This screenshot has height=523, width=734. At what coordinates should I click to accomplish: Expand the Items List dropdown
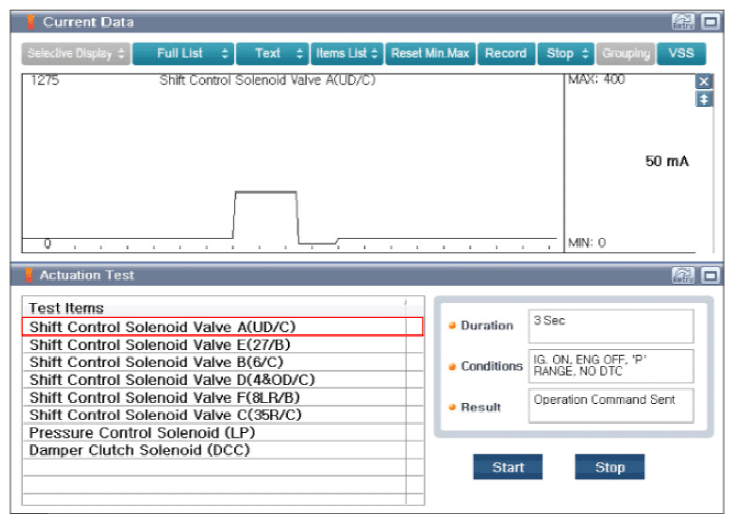[x=346, y=53]
